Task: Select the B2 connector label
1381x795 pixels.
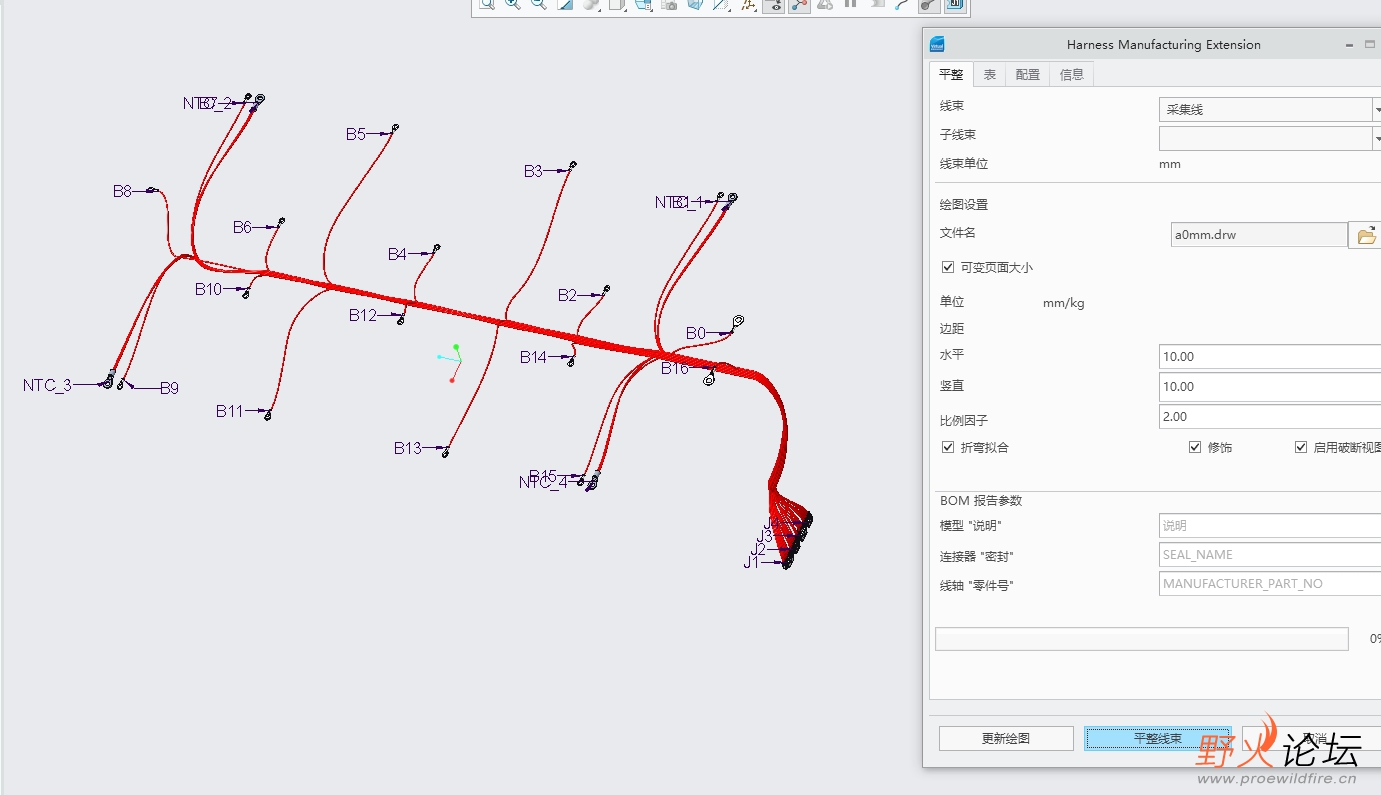Action: 567,295
